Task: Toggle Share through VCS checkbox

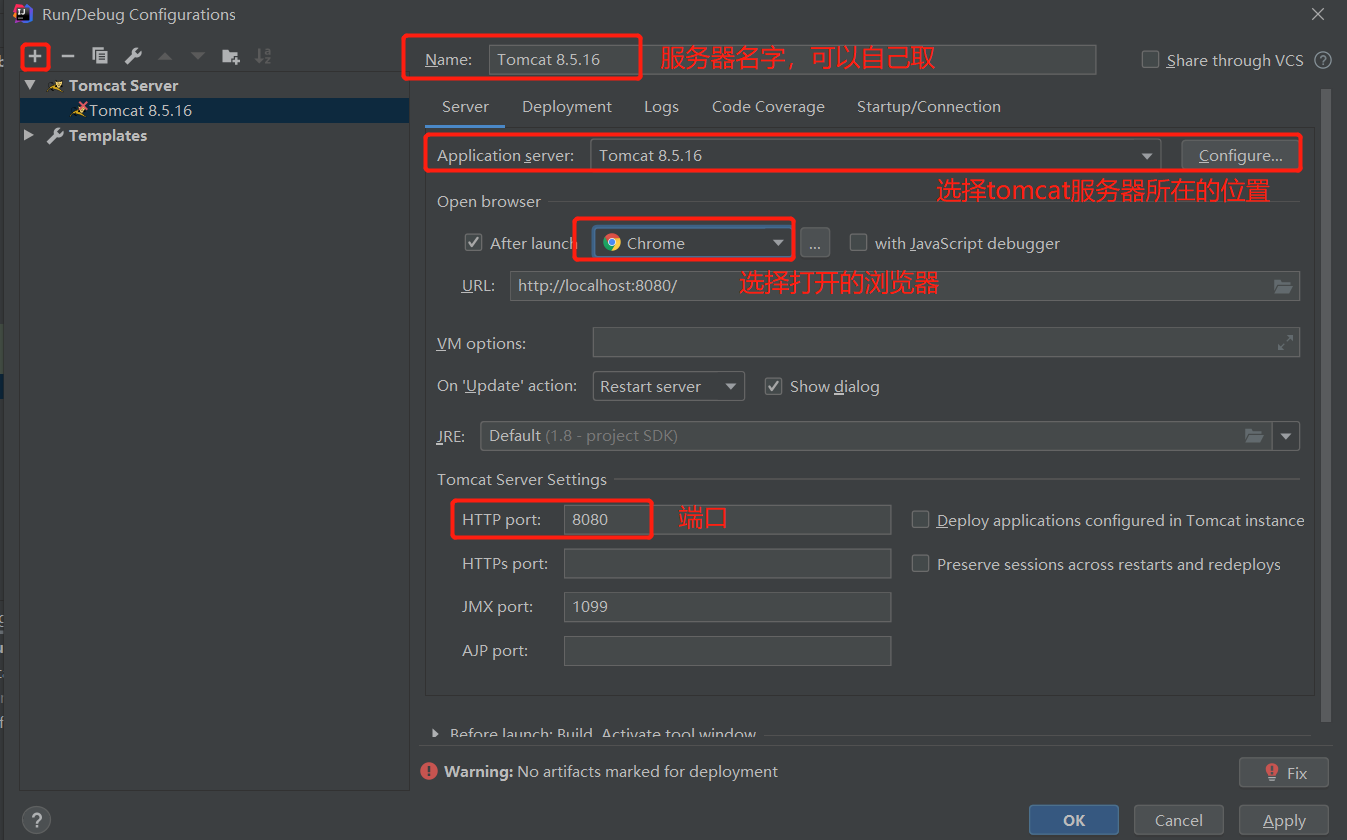Action: [1150, 60]
